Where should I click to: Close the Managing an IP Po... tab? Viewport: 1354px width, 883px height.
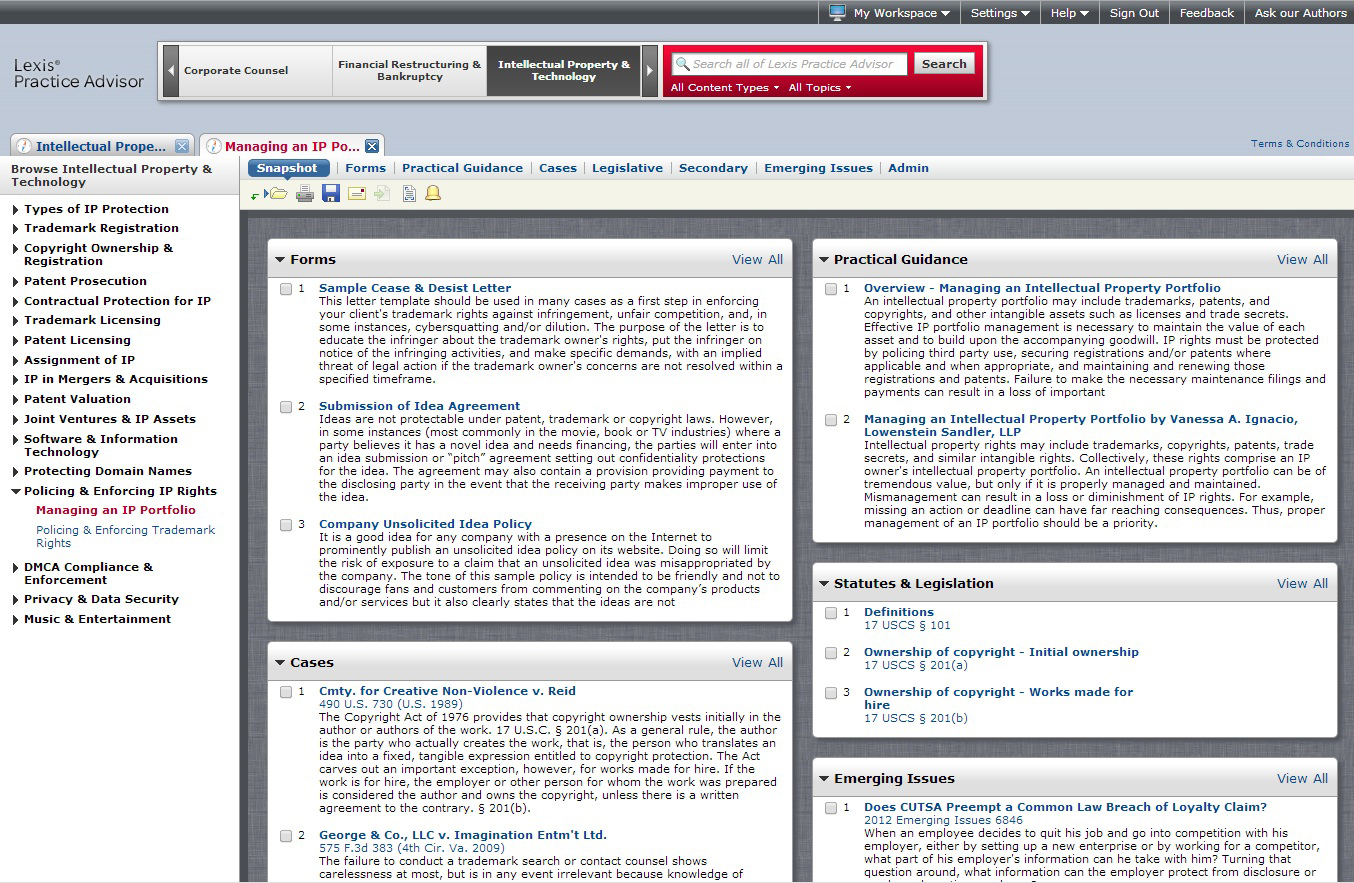(372, 146)
